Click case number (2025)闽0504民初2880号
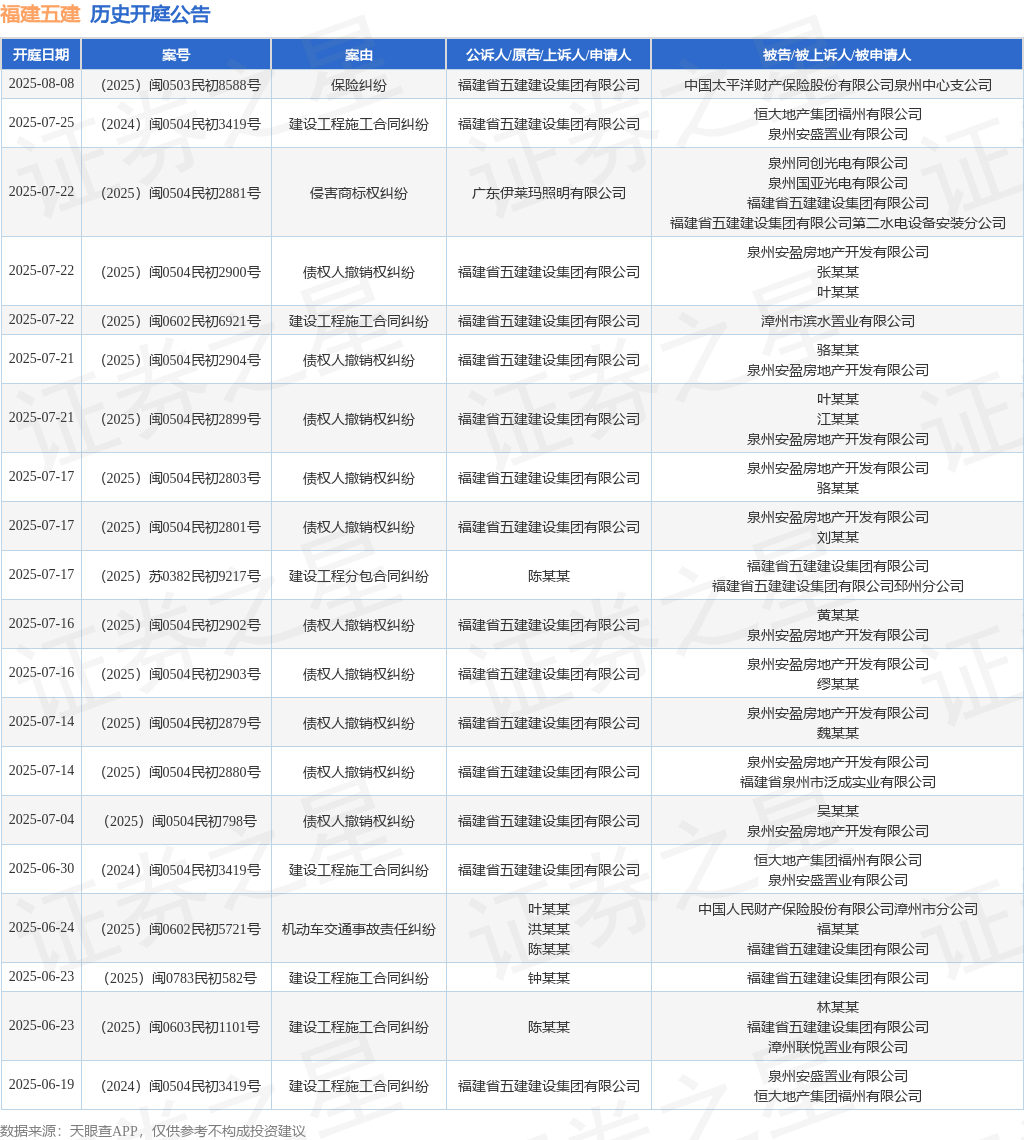 tap(180, 772)
